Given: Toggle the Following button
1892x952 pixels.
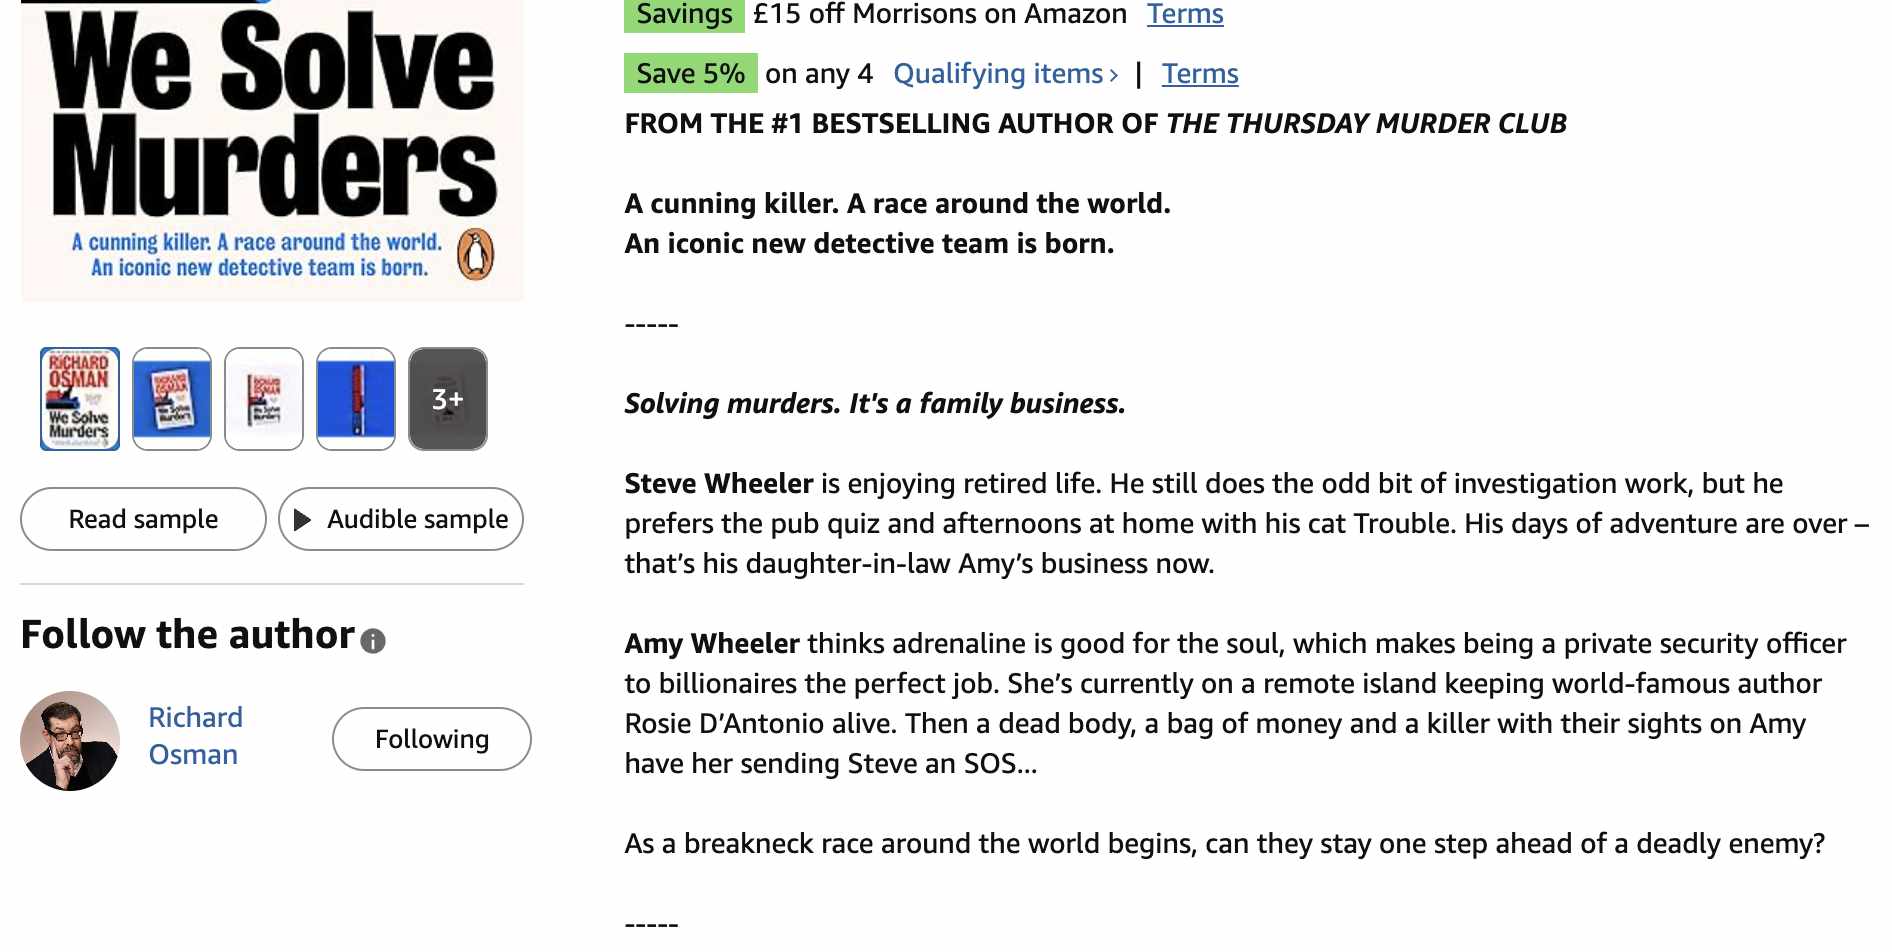Looking at the screenshot, I should point(432,739).
